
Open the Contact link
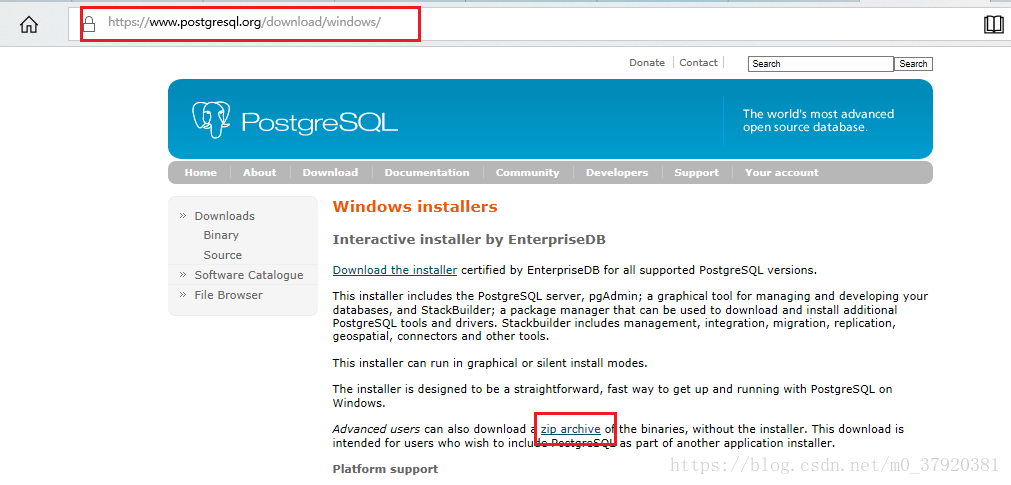pos(698,63)
